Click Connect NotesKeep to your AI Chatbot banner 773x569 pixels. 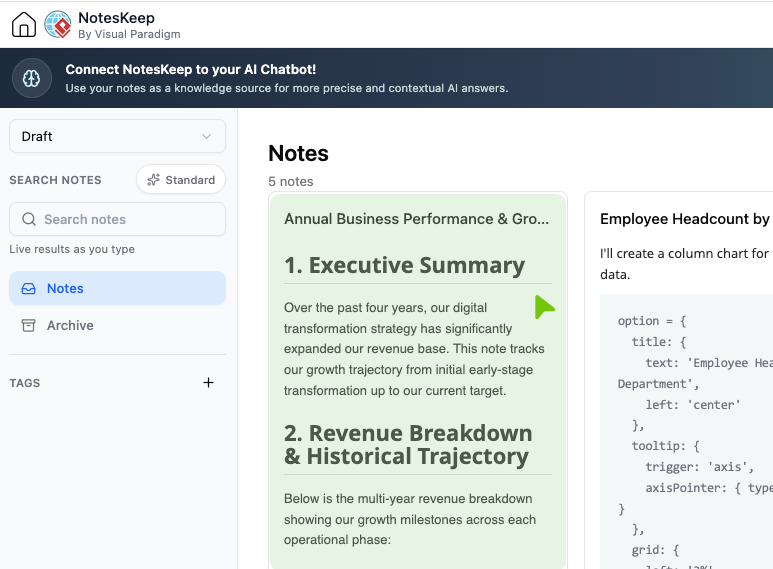386,78
